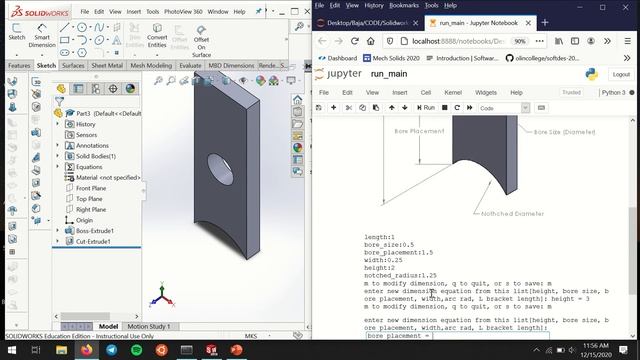Open Firefox tracking protection shield
The width and height of the screenshot is (640, 360).
(x=390, y=41)
